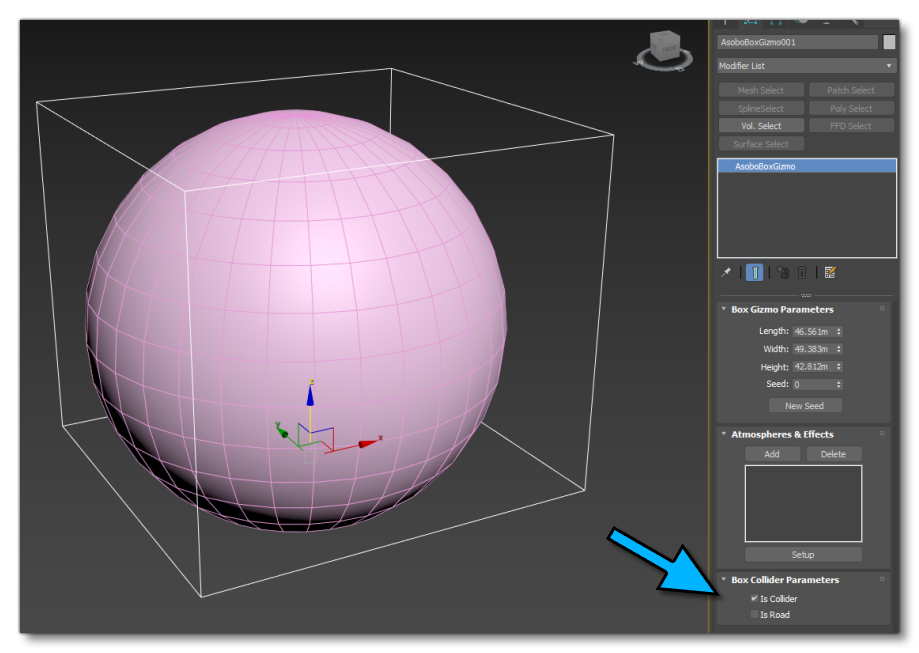919x653 pixels.
Task: Click Make Unique icon below modifier stack
Action: click(782, 272)
